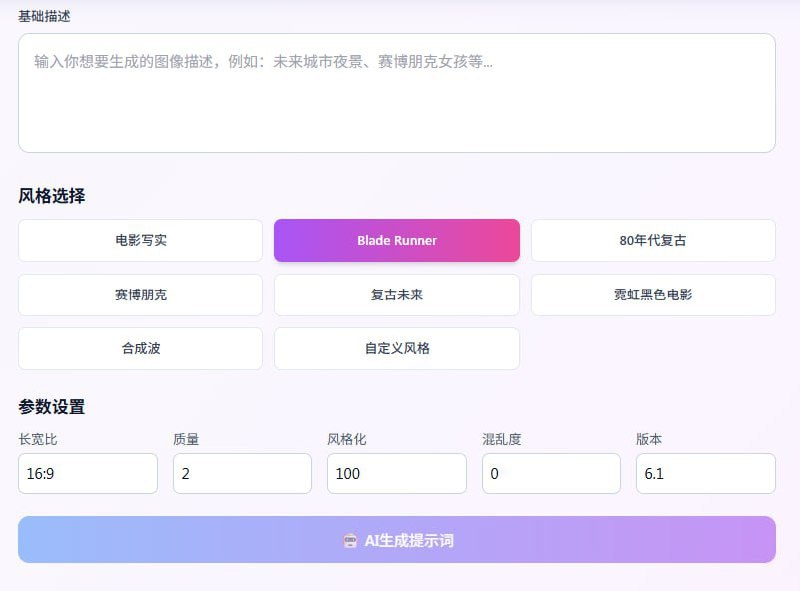This screenshot has width=800, height=591.
Task: Select the 合成波 style option
Action: (139, 348)
